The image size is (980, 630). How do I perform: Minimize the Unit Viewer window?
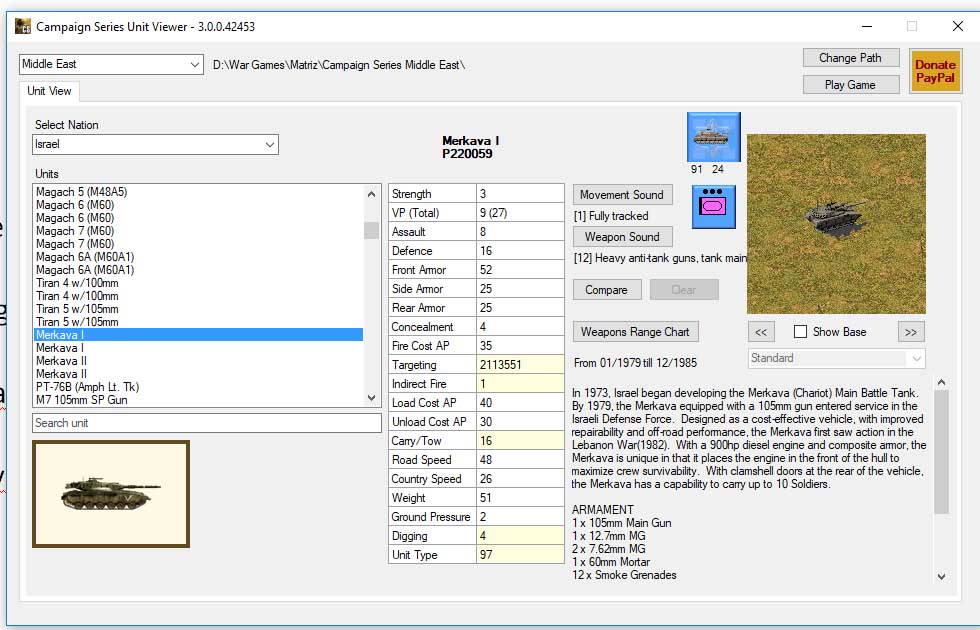867,26
